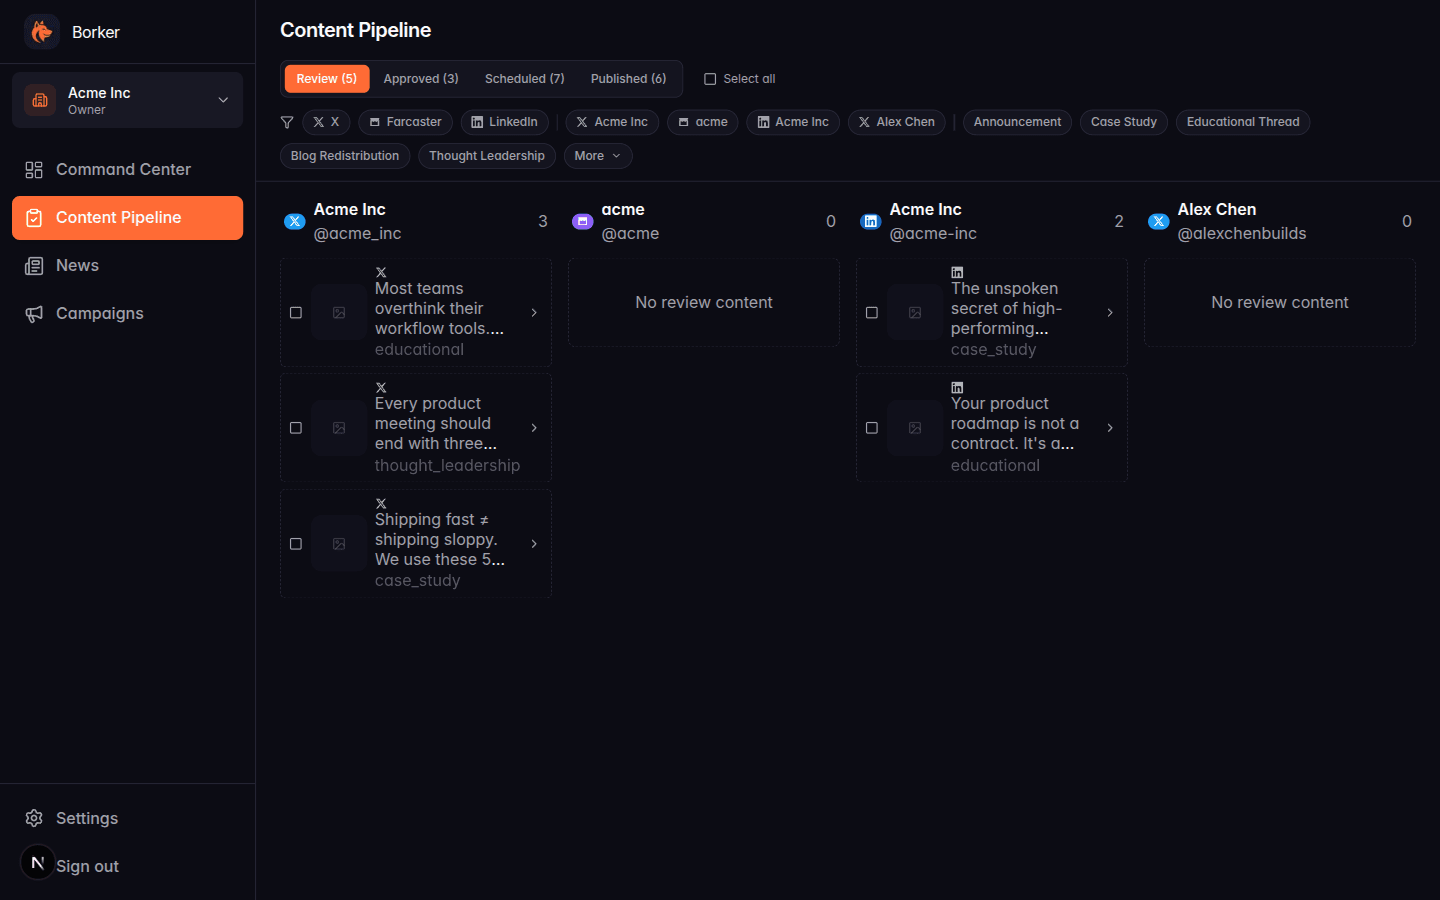Sign out of the account
The width and height of the screenshot is (1440, 900).
pyautogui.click(x=88, y=865)
